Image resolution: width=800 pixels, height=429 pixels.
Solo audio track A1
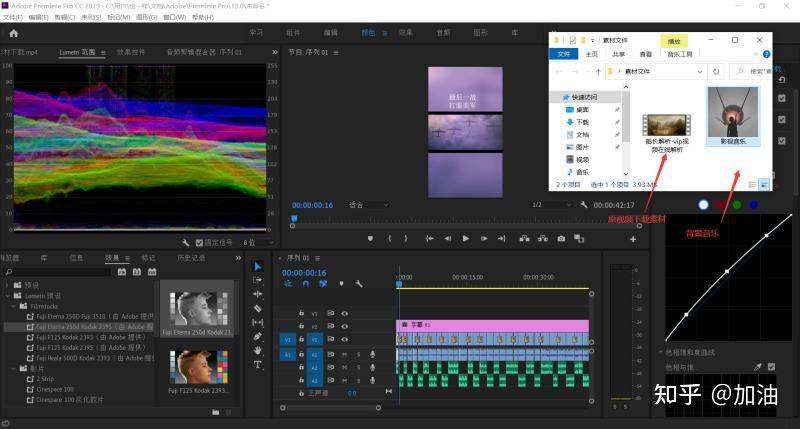click(359, 354)
